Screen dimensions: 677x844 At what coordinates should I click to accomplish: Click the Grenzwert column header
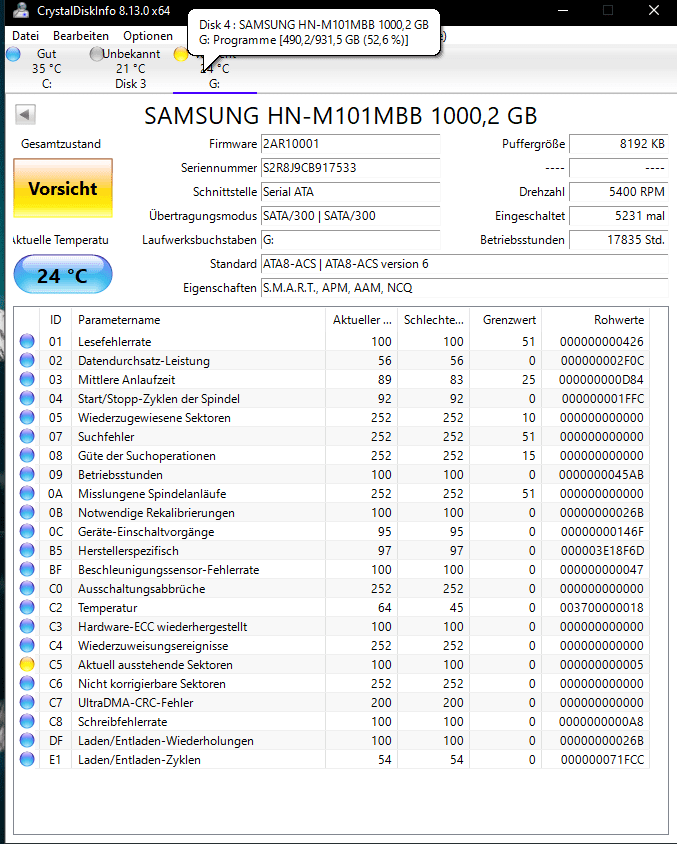[x=506, y=320]
